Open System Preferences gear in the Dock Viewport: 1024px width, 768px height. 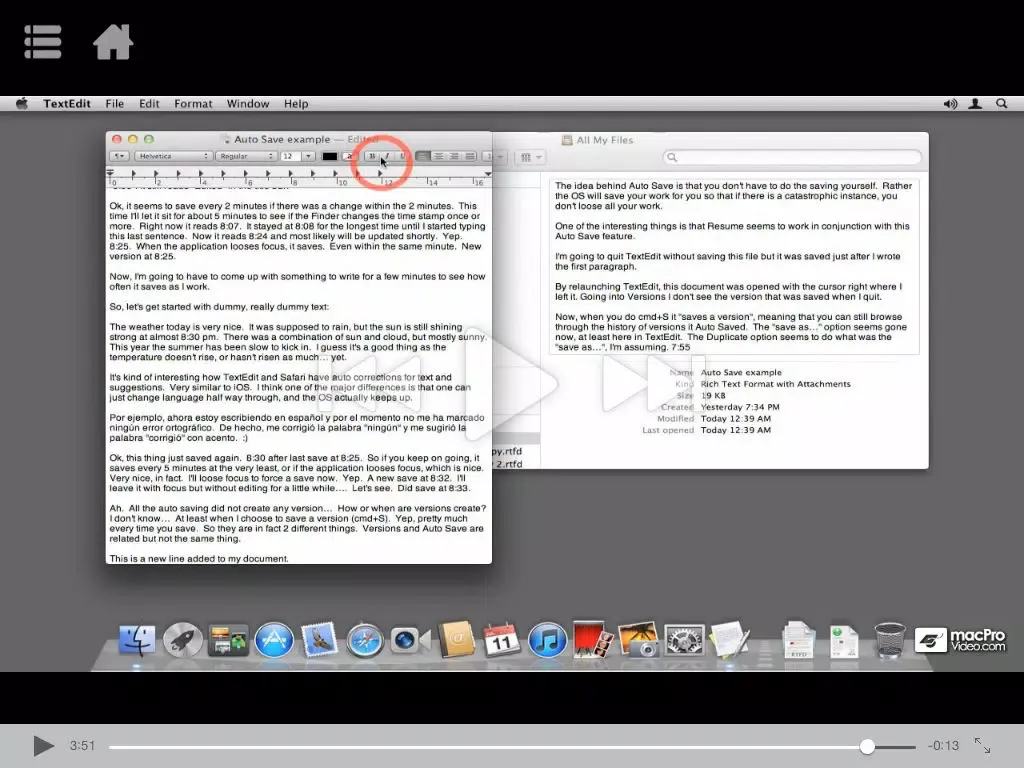pyautogui.click(x=684, y=640)
